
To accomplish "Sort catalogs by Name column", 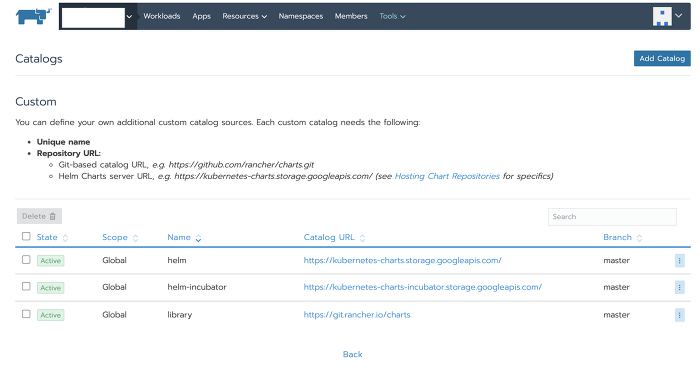I will [184, 238].
